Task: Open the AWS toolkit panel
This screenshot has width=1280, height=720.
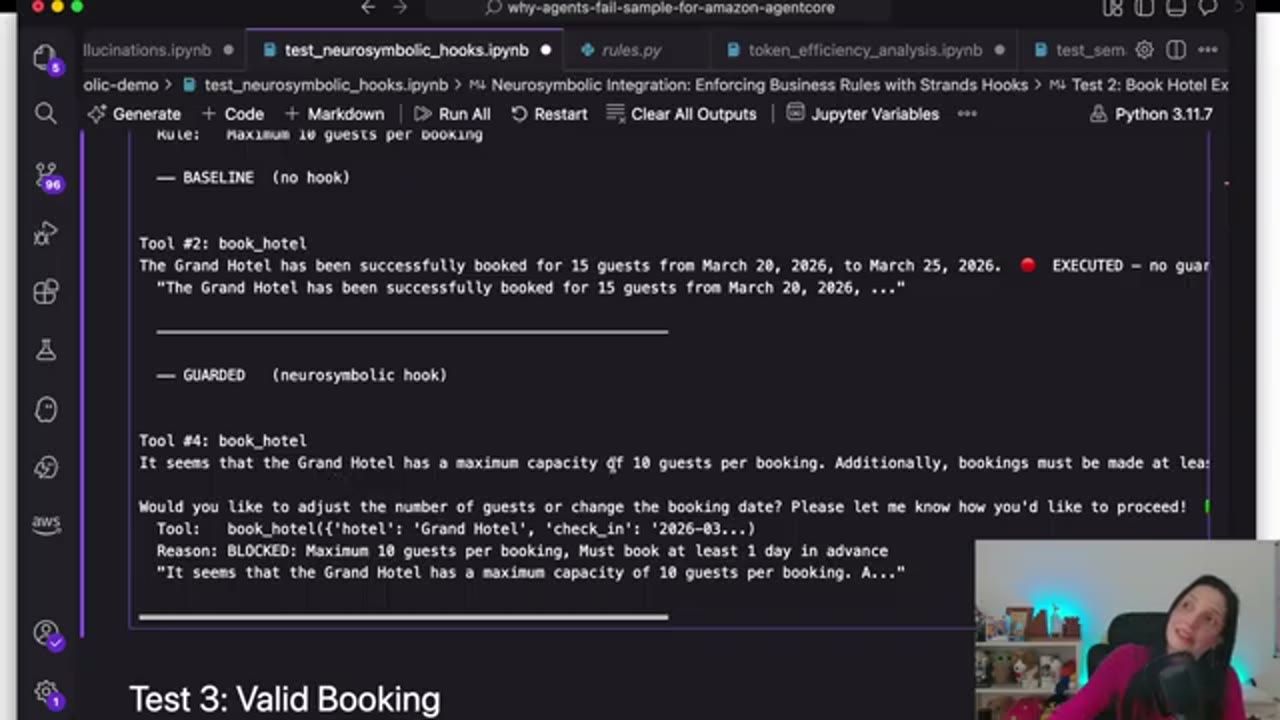Action: point(45,522)
